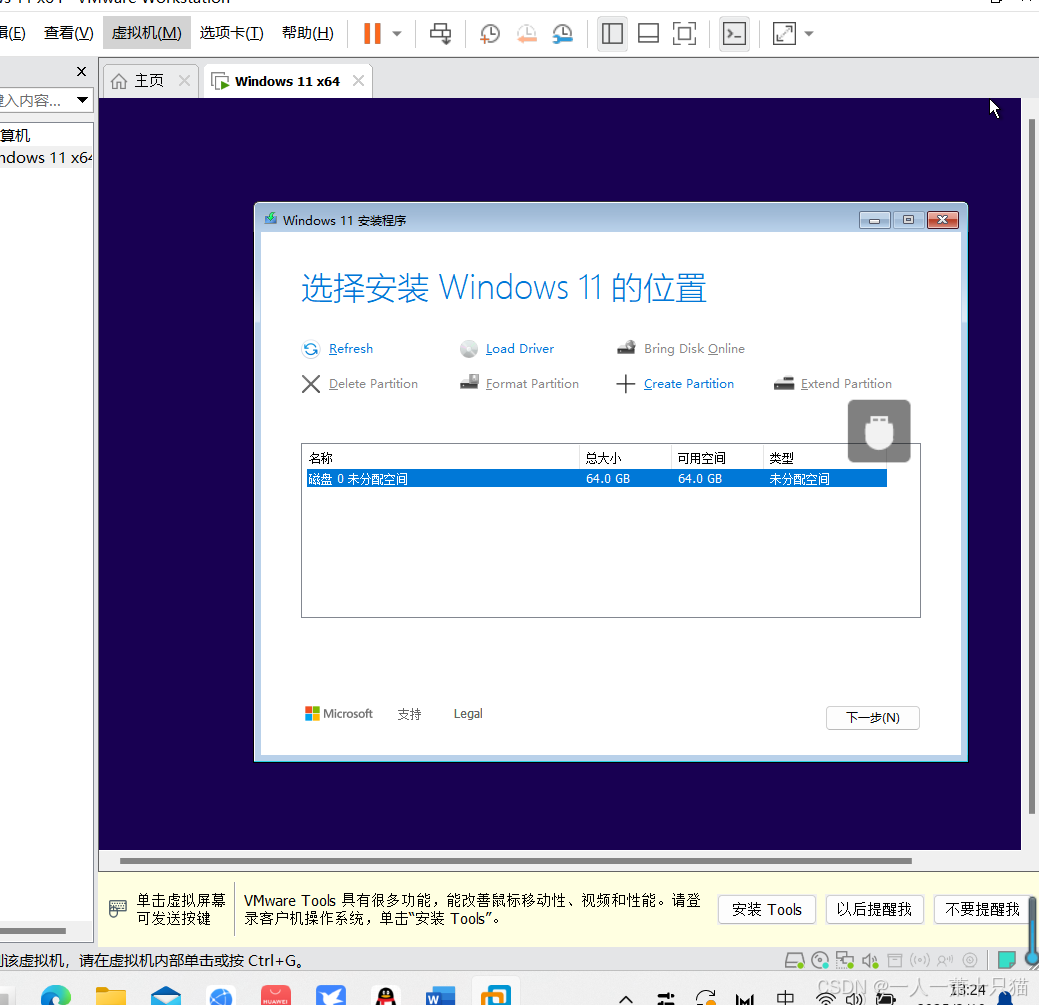Viewport: 1039px width, 1005px height.
Task: Click the installer window setup icon
Action: tap(270, 219)
